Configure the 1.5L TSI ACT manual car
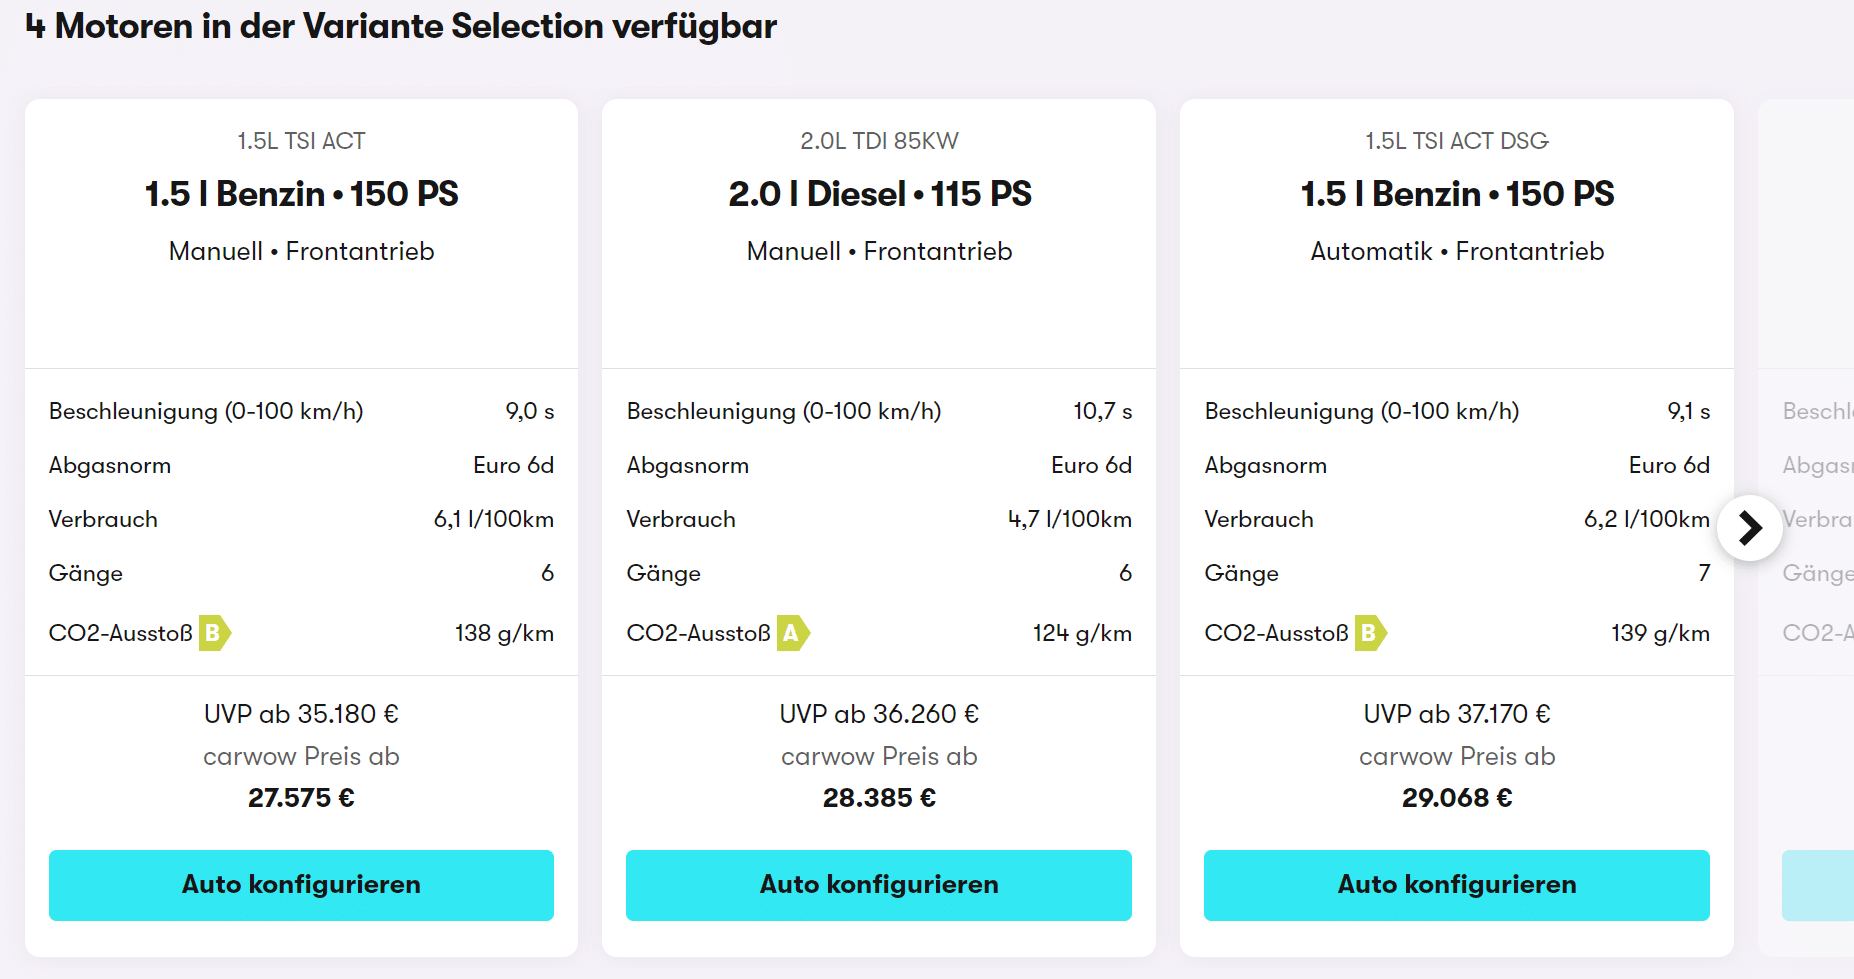This screenshot has width=1854, height=979. 301,885
